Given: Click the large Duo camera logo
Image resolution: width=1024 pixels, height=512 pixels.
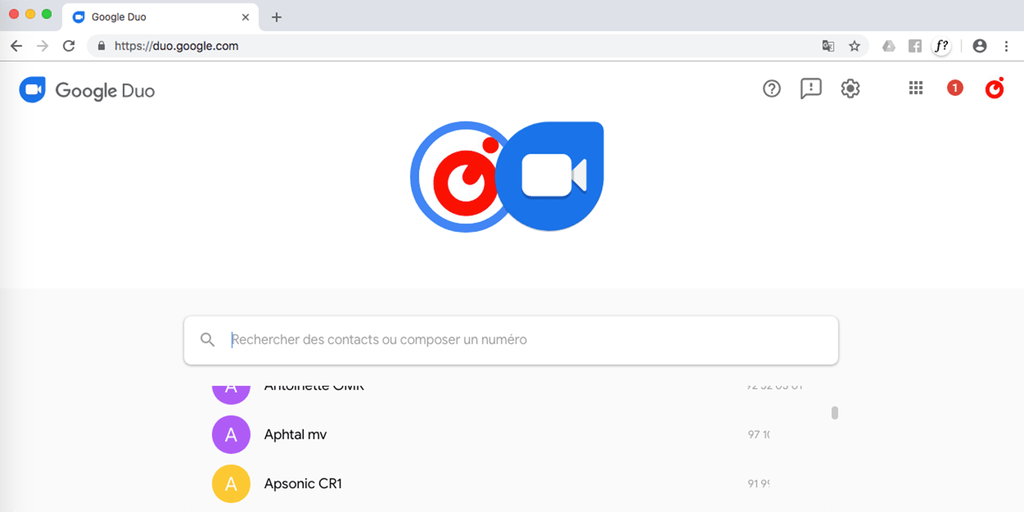Looking at the screenshot, I should (x=549, y=176).
